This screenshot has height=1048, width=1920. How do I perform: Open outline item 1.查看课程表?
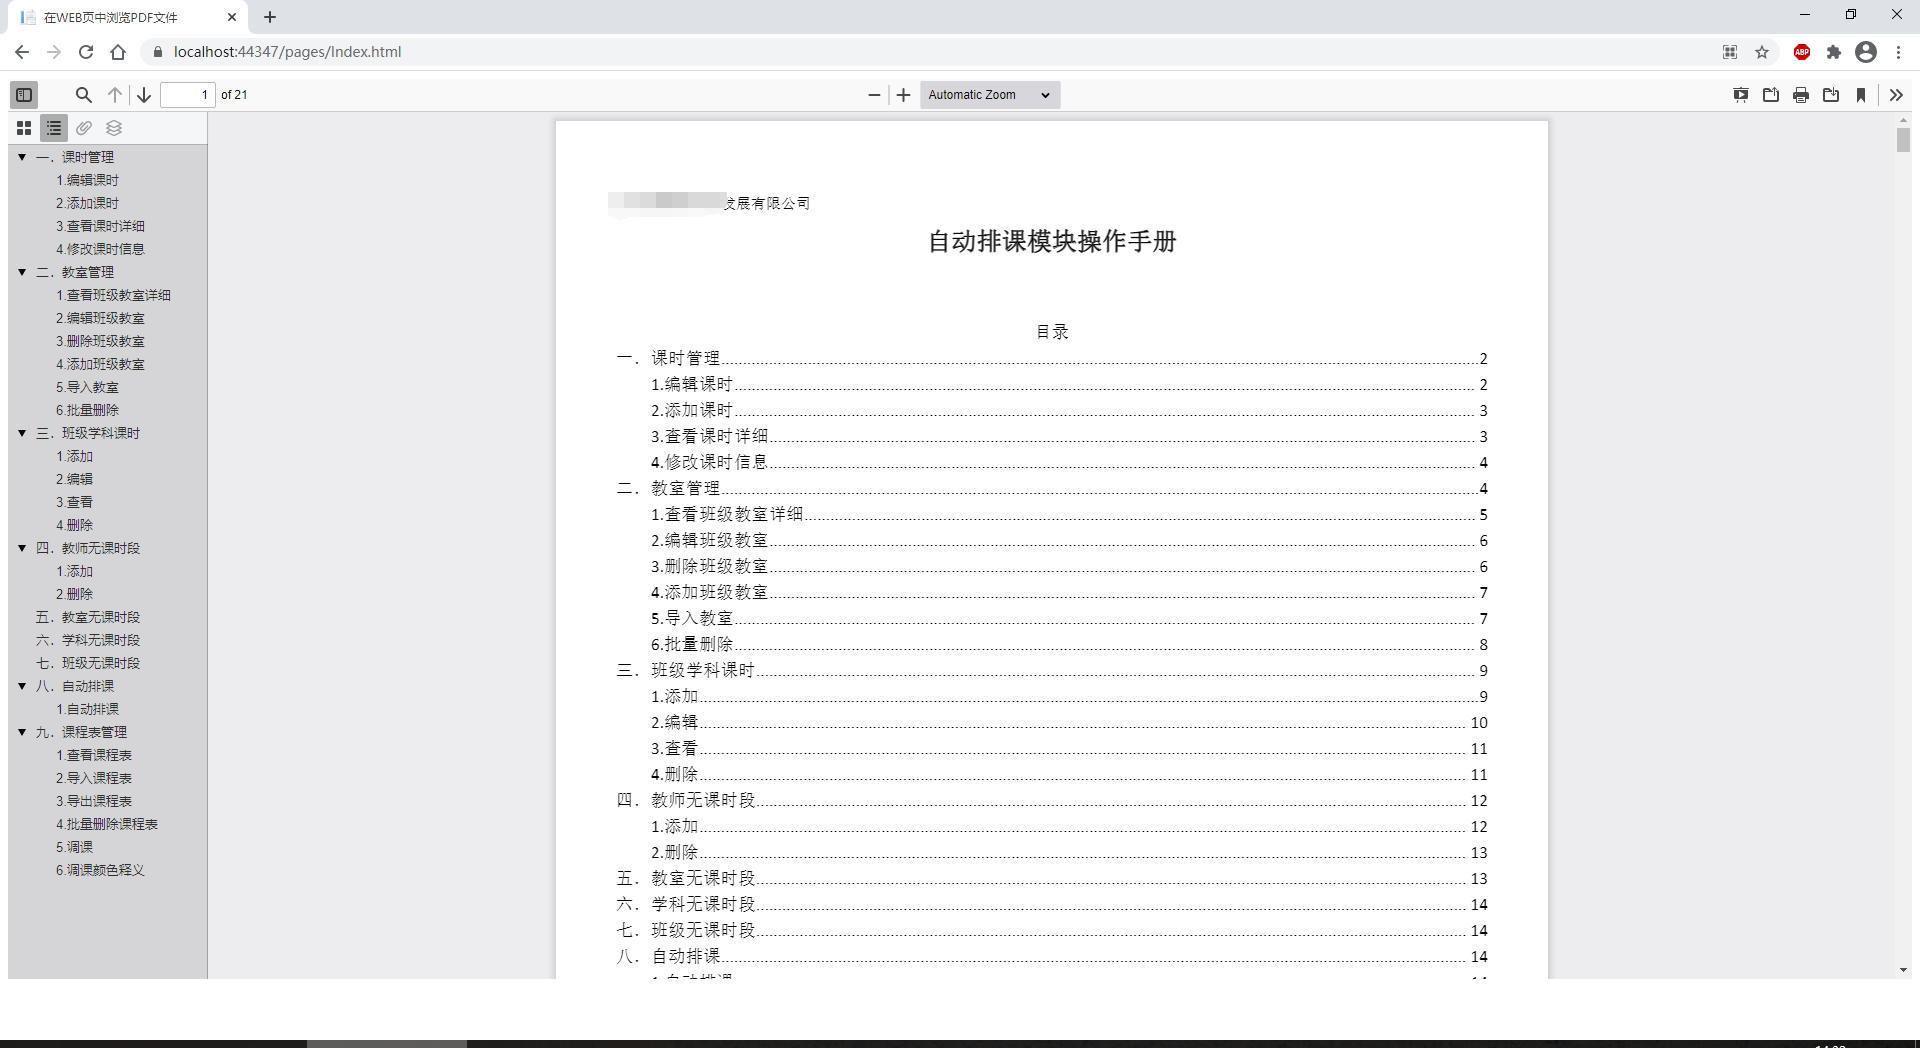94,755
